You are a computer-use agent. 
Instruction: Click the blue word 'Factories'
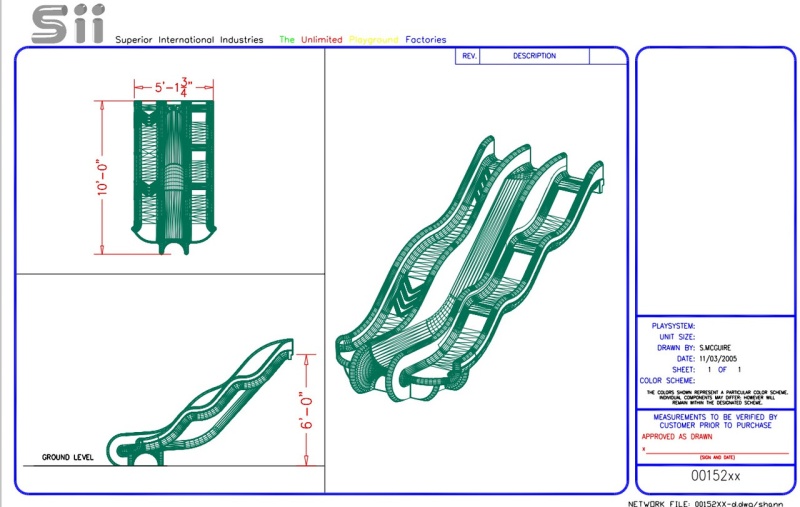click(x=426, y=39)
